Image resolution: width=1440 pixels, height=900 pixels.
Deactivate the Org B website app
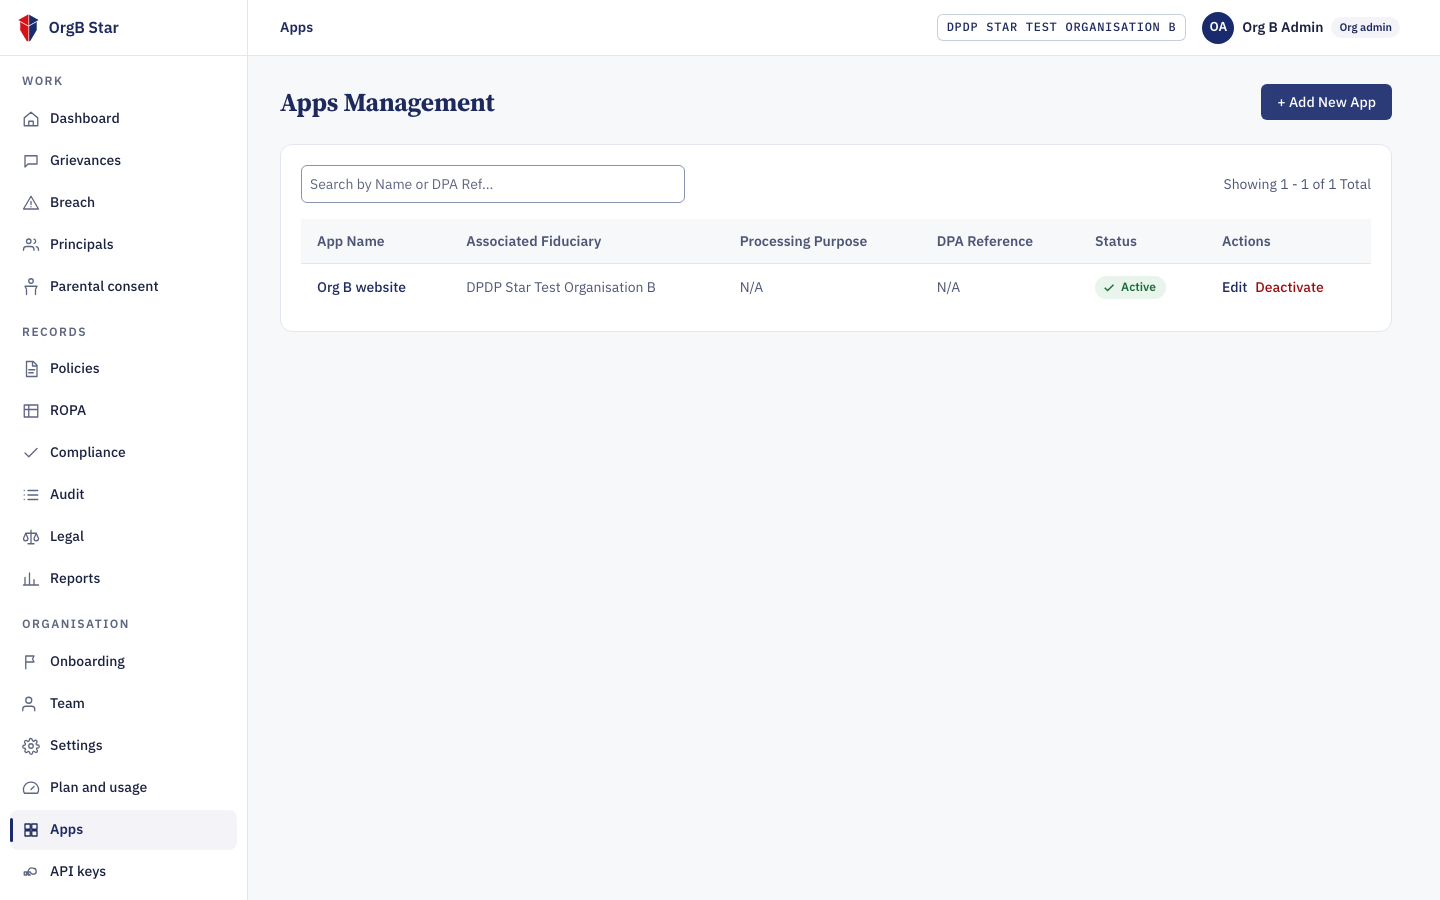[1289, 287]
